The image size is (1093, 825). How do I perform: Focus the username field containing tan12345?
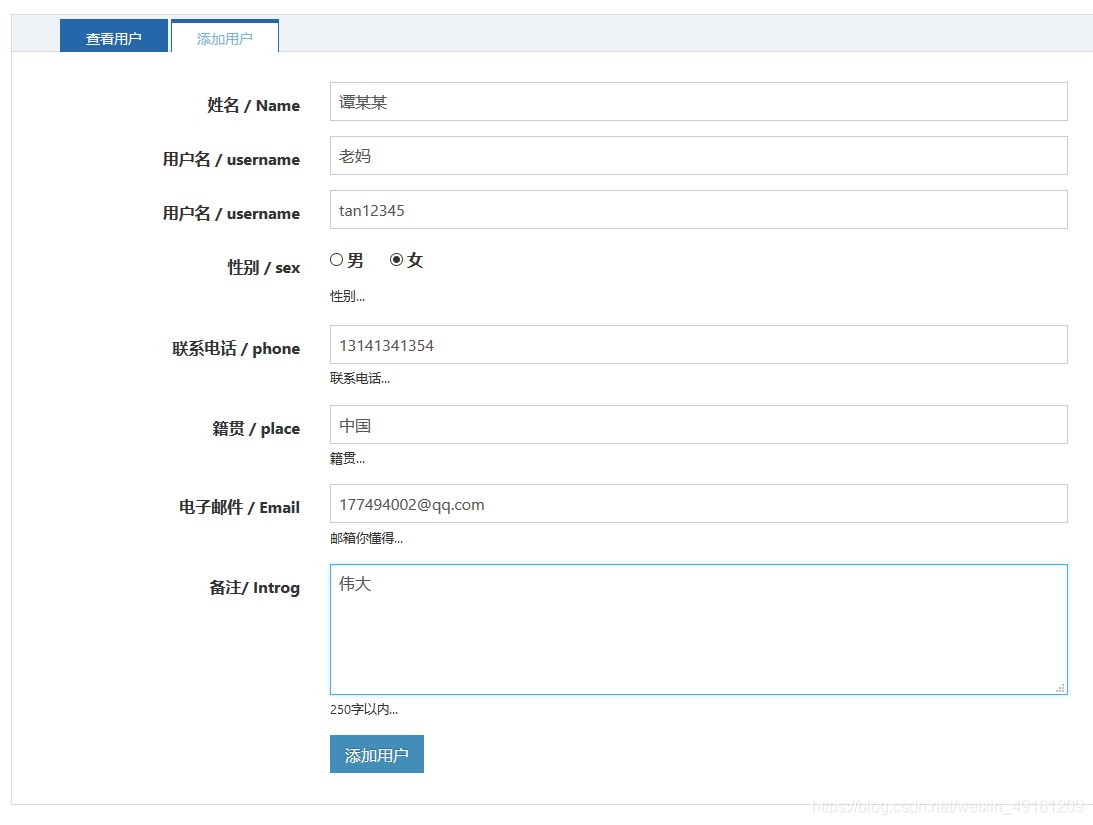698,210
